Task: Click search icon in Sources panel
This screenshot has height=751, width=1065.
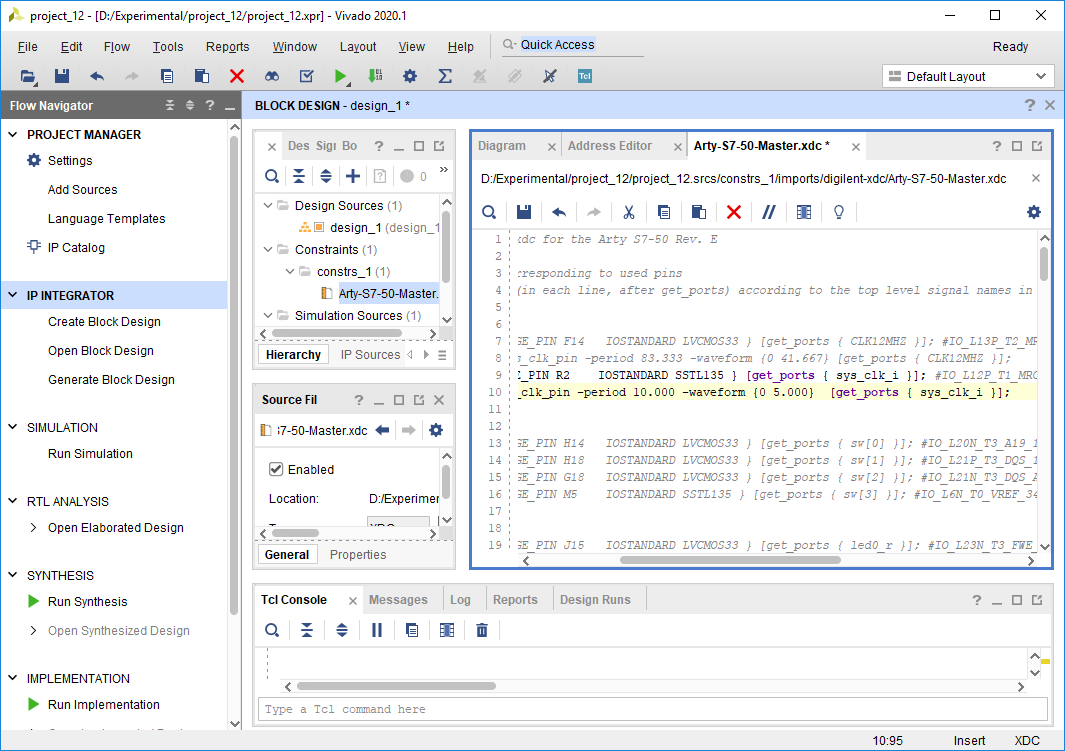Action: [x=272, y=177]
